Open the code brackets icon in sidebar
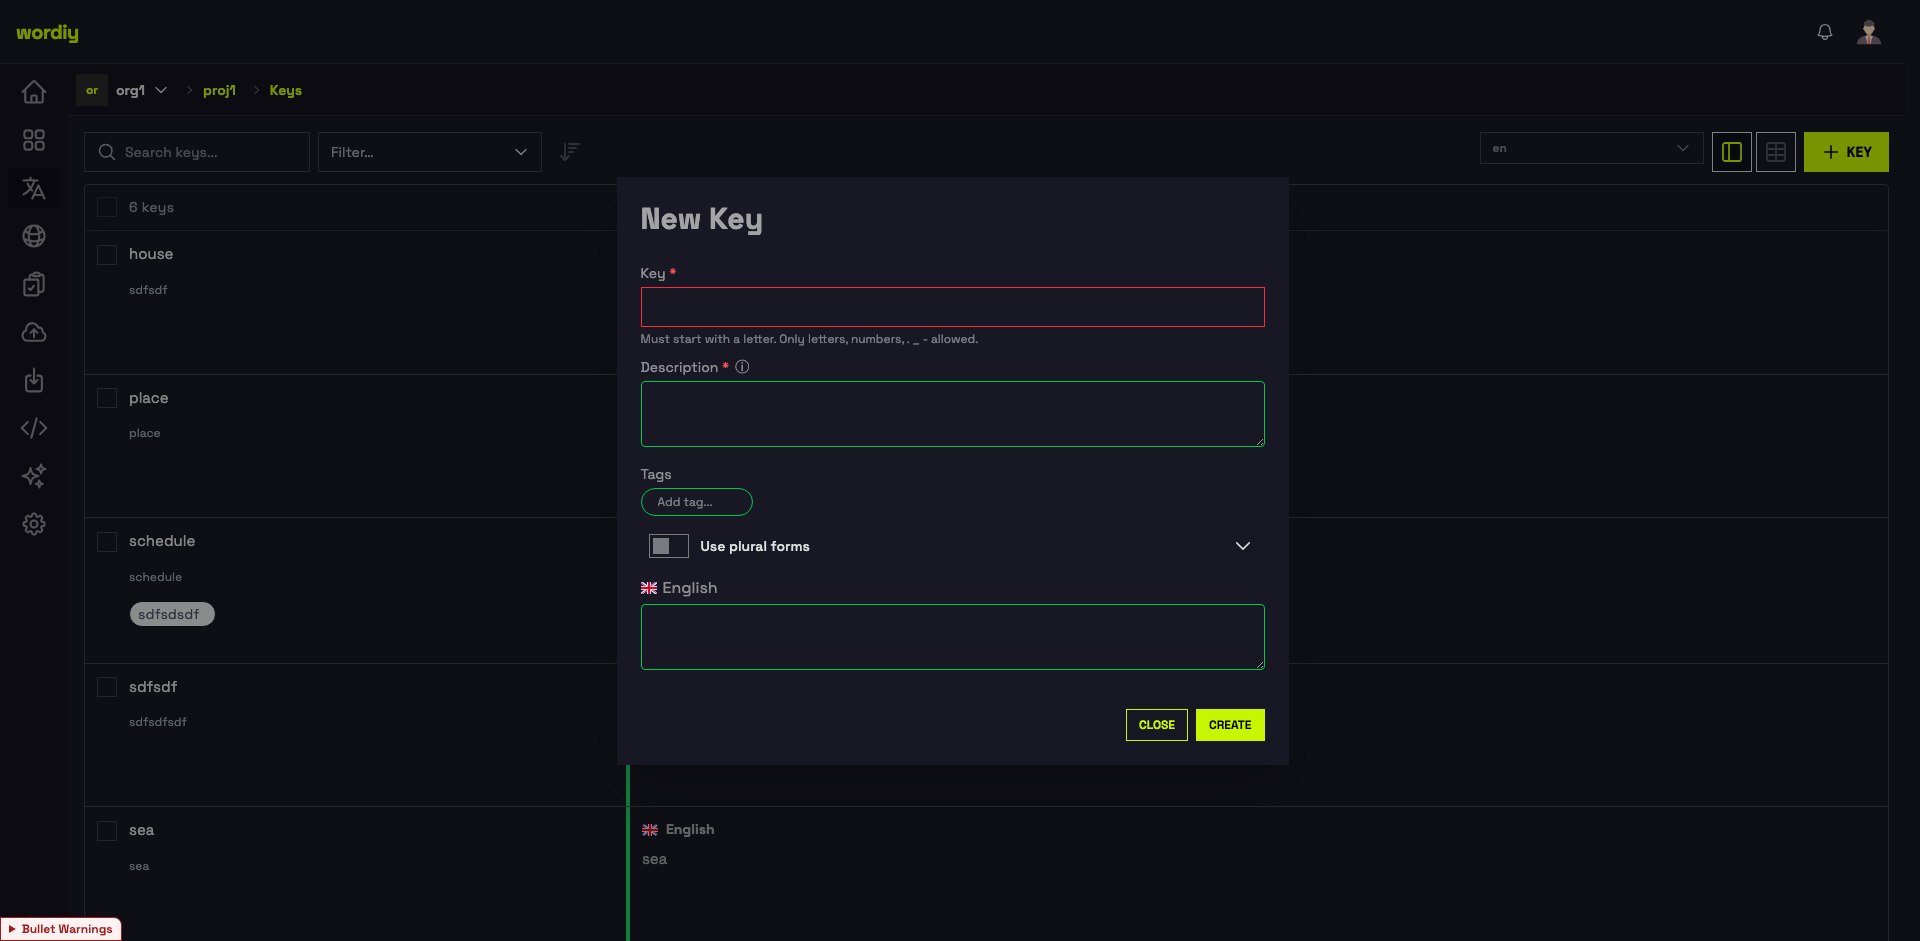 [x=34, y=428]
